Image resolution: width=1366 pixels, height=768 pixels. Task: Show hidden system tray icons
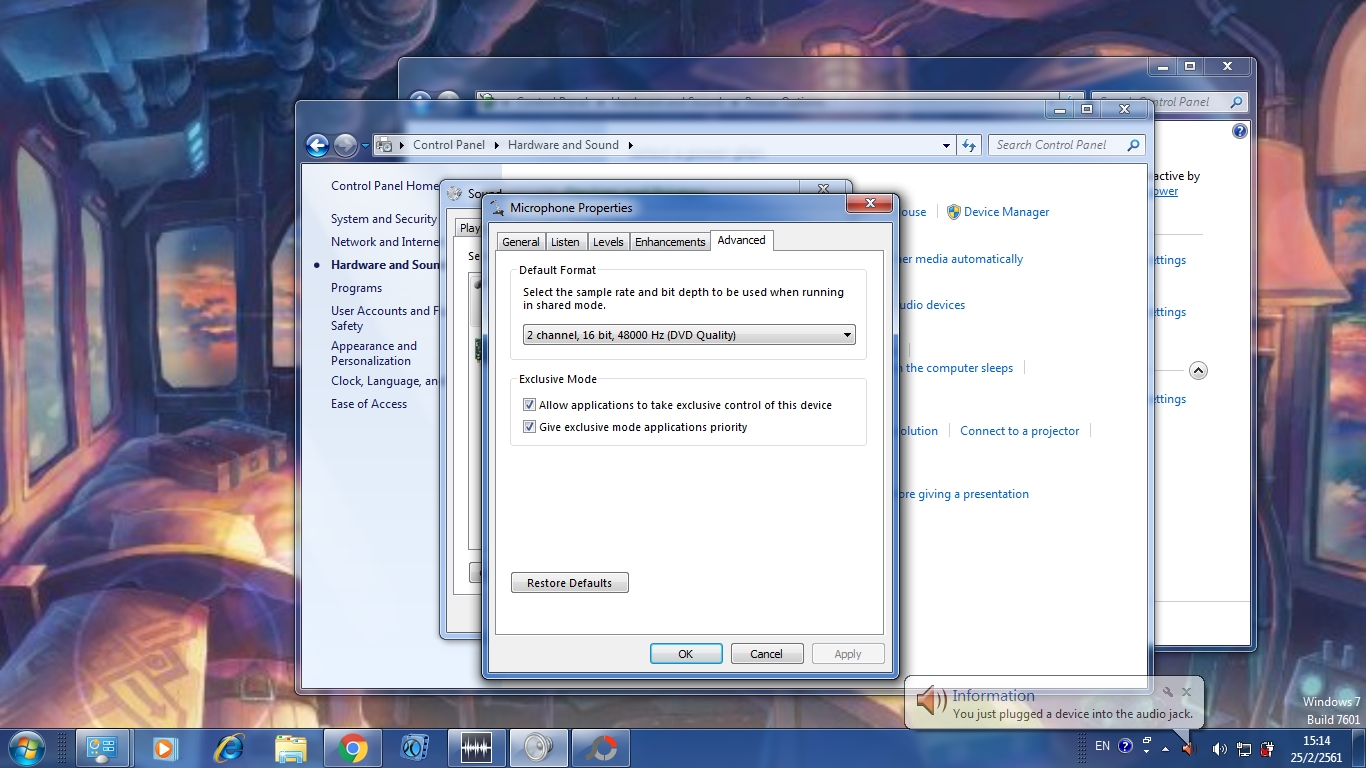point(1165,748)
